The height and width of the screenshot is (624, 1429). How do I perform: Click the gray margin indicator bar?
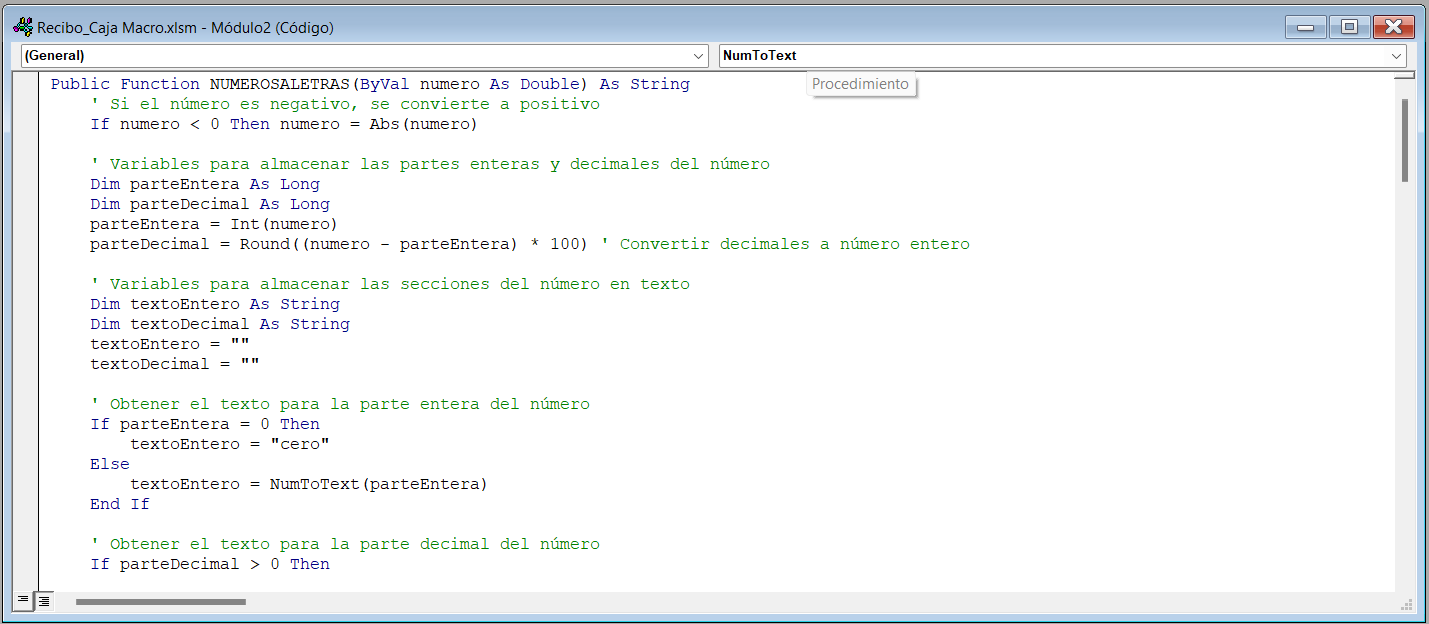[x=30, y=300]
